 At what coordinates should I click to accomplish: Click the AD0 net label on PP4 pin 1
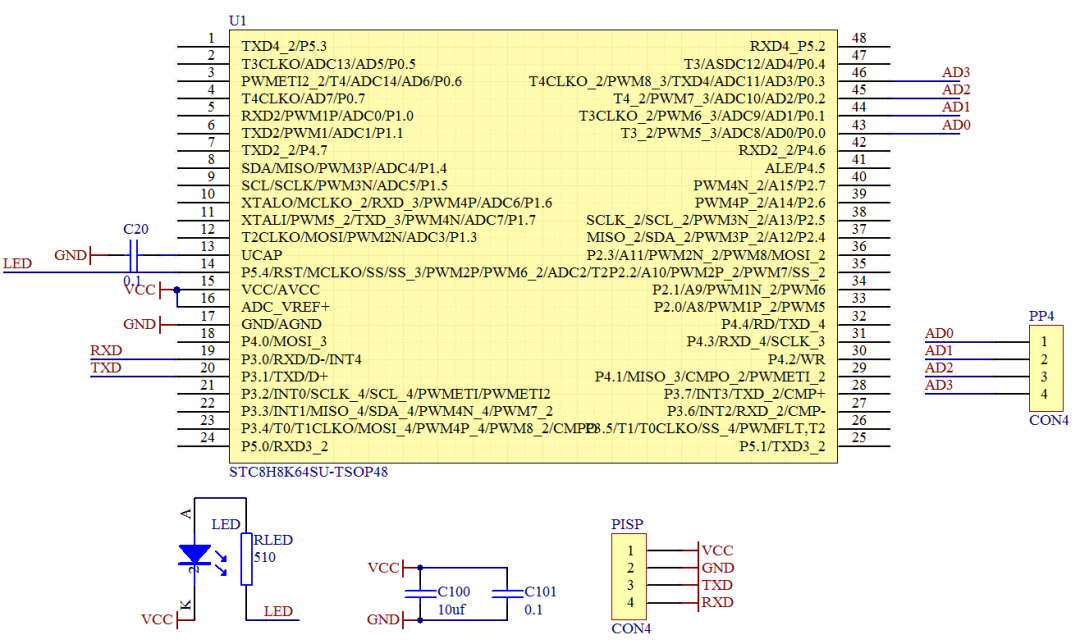point(939,333)
